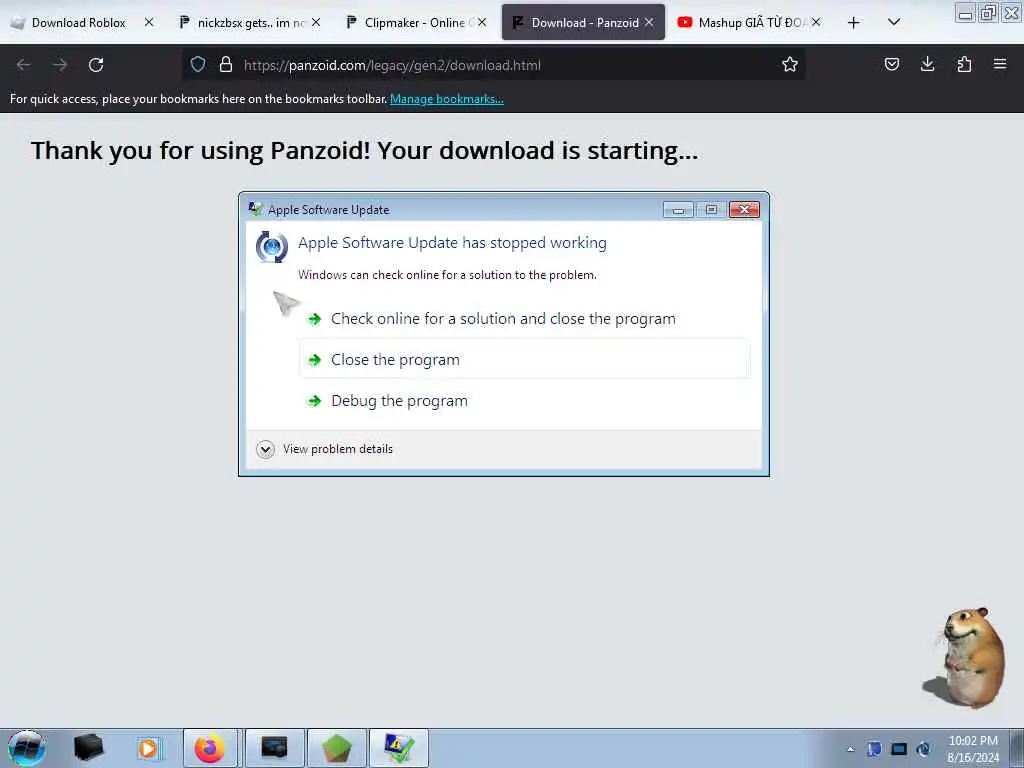Open the extensions puzzle icon
The image size is (1024, 768).
[x=964, y=64]
